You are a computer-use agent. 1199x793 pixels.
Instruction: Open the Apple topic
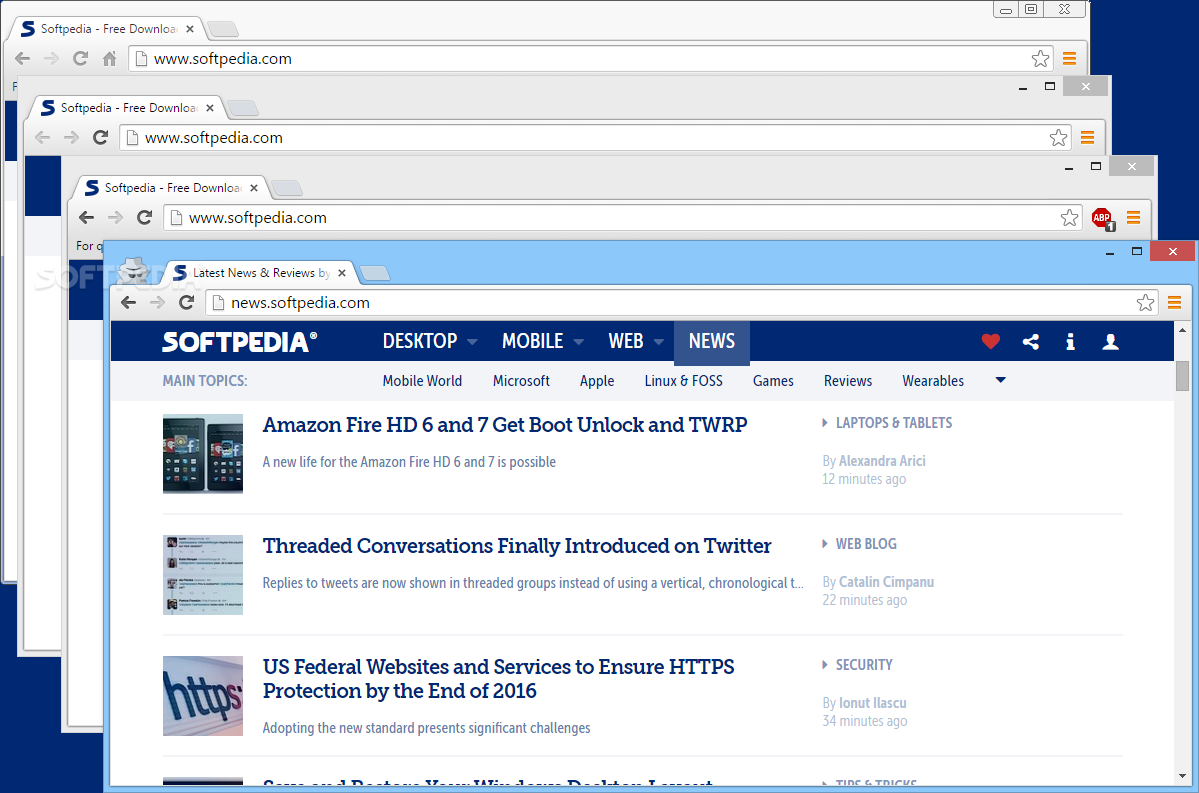point(597,381)
